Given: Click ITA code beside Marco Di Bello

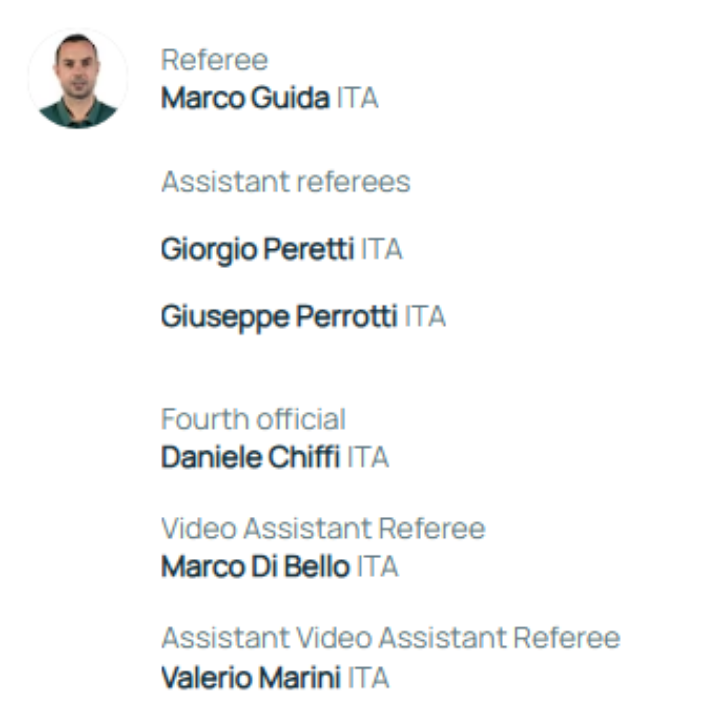Looking at the screenshot, I should pyautogui.click(x=377, y=567).
